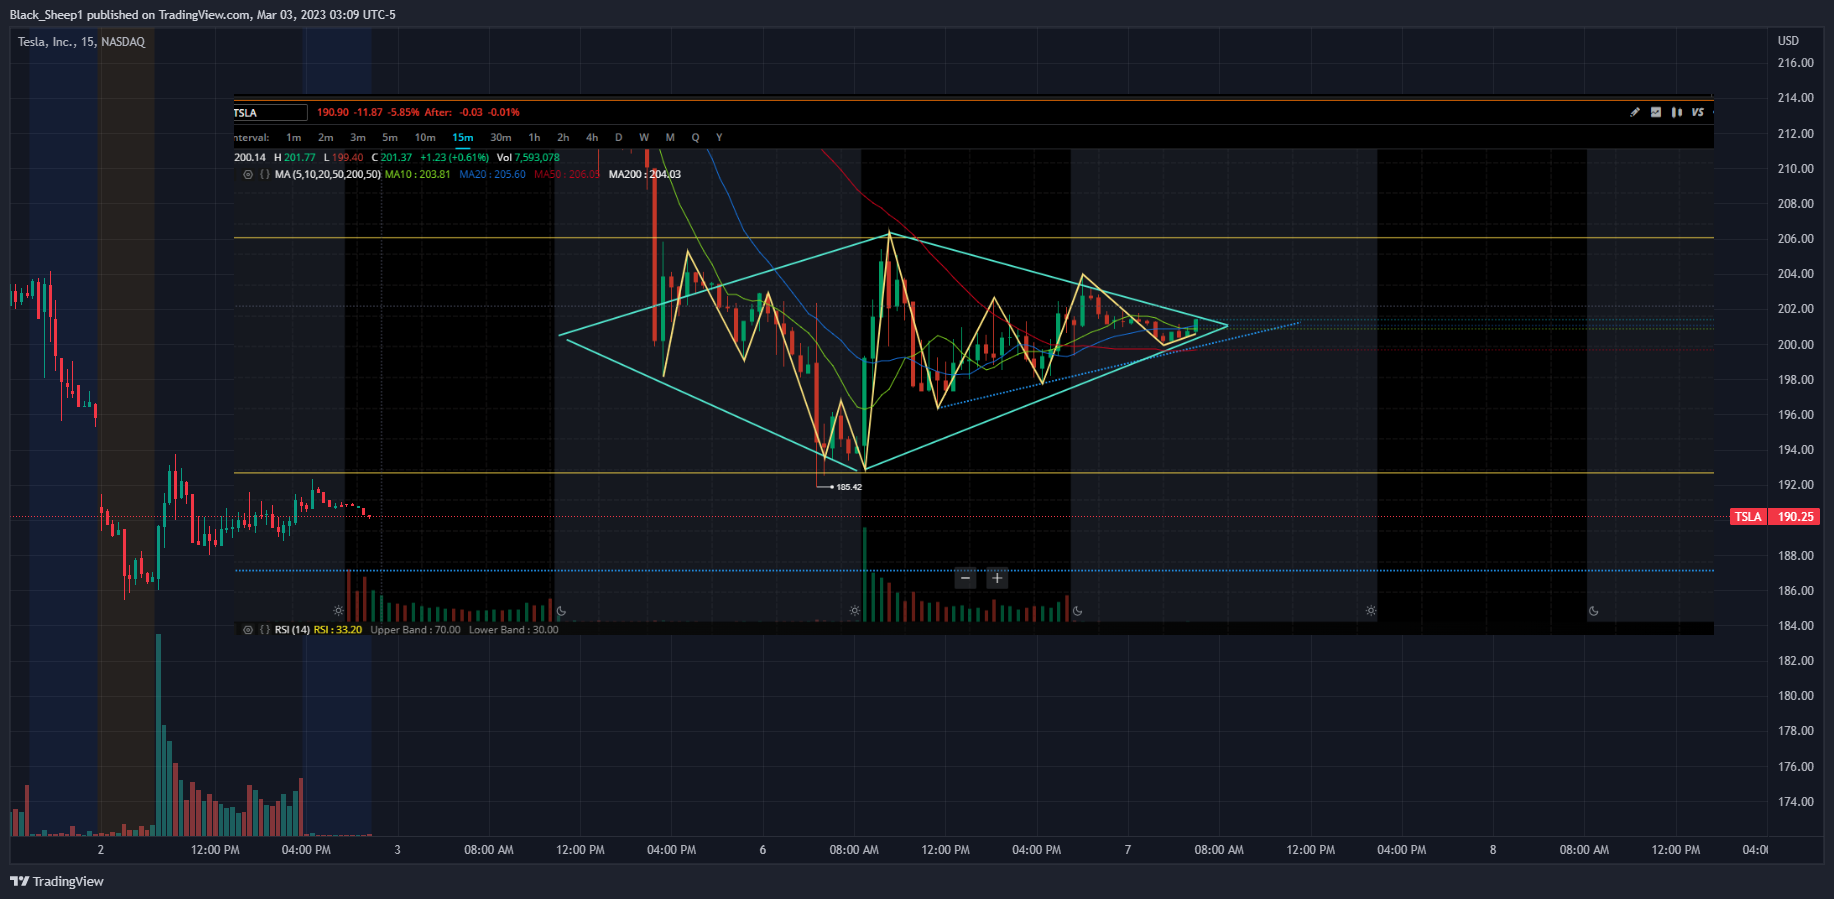The height and width of the screenshot is (899, 1834).
Task: Click the -5.85% change value
Action: point(404,112)
